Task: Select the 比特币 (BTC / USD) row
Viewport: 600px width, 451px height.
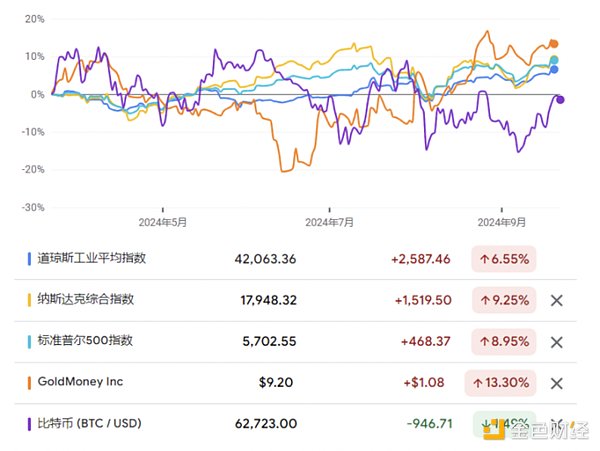Action: pos(90,424)
